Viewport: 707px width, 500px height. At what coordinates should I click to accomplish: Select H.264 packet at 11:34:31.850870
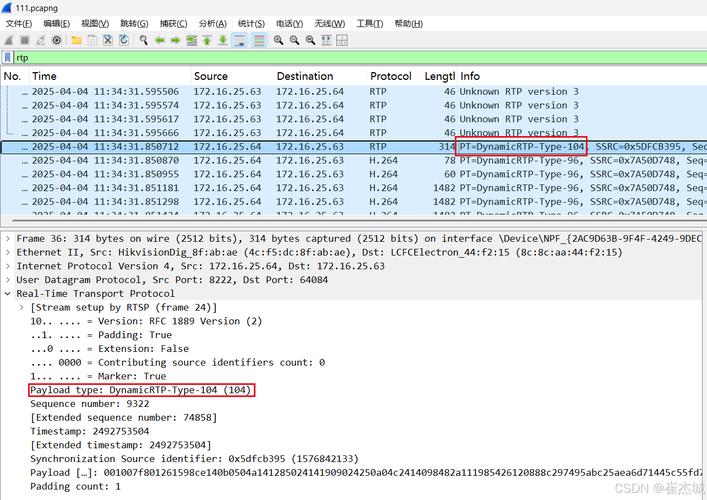pos(354,161)
